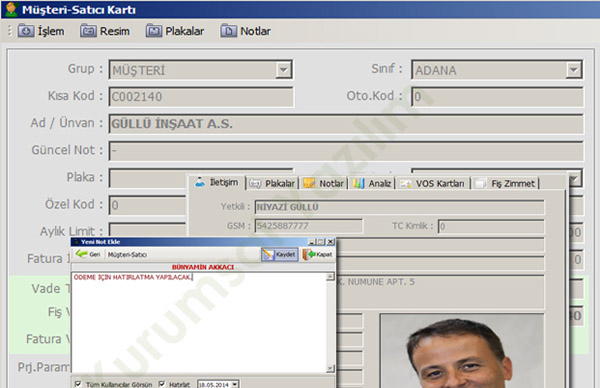The width and height of the screenshot is (600, 388).
Task: Click the Plaka input field
Action: pyautogui.click(x=148, y=178)
